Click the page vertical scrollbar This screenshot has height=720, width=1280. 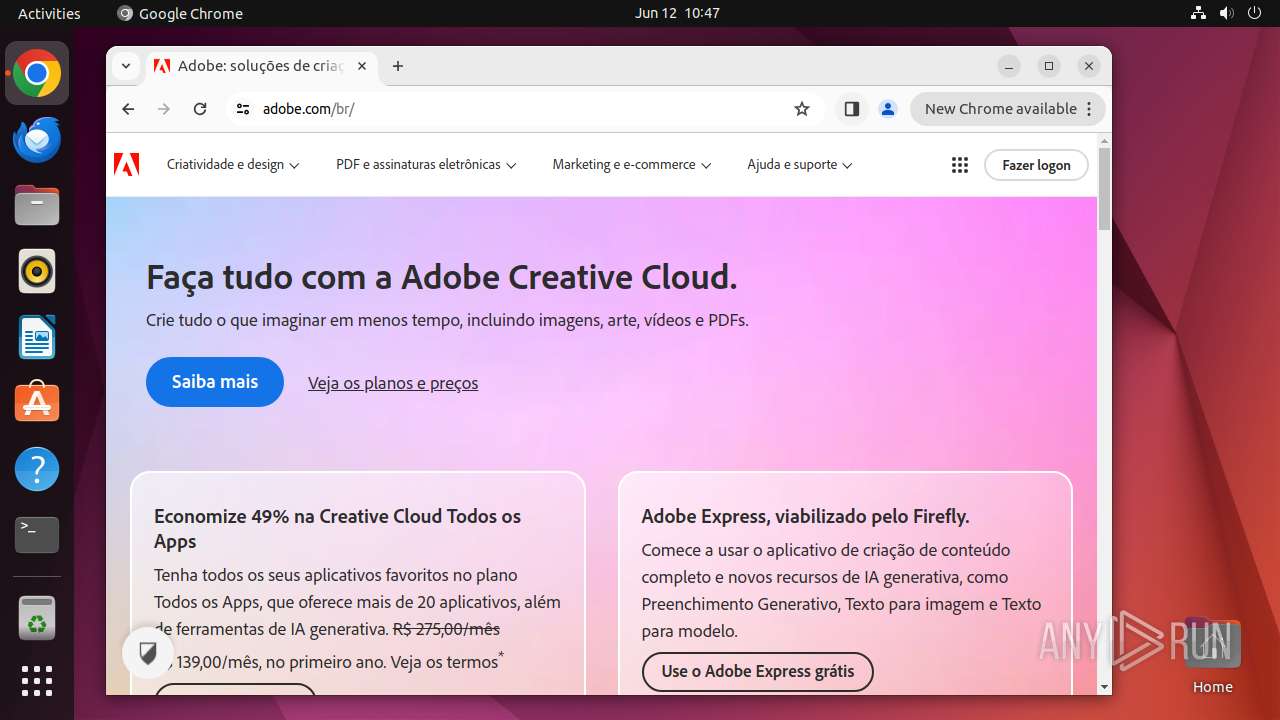click(x=1104, y=188)
